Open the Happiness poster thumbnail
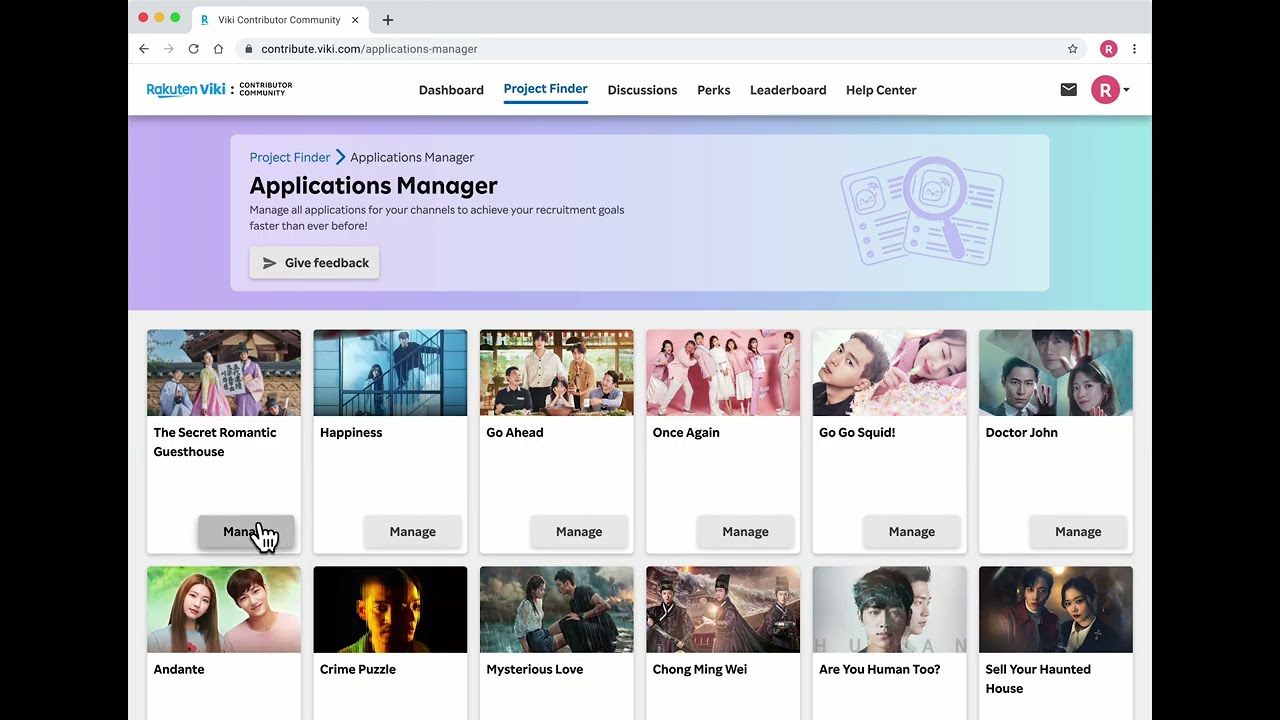 [390, 373]
